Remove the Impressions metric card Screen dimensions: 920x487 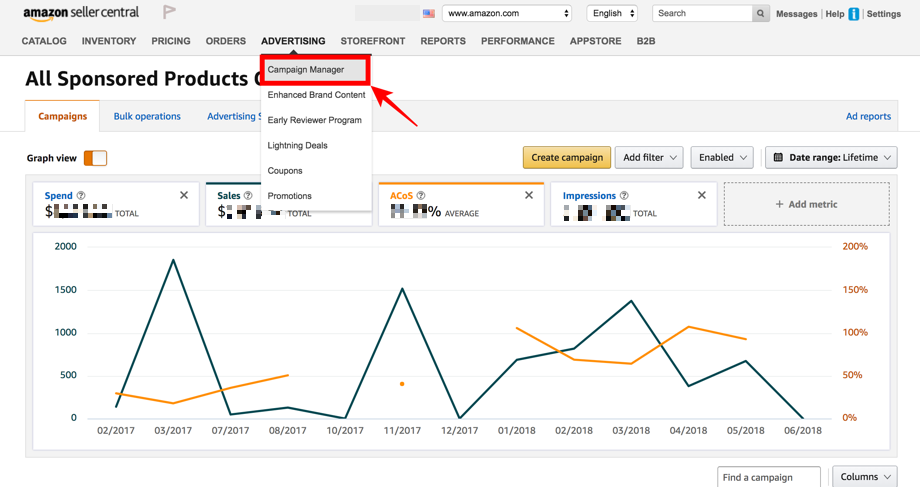pos(701,195)
